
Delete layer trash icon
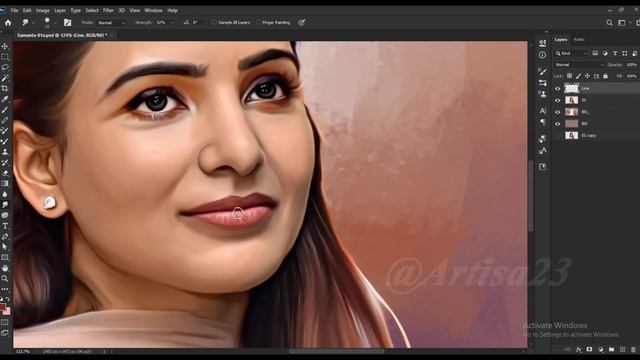[x=633, y=350]
